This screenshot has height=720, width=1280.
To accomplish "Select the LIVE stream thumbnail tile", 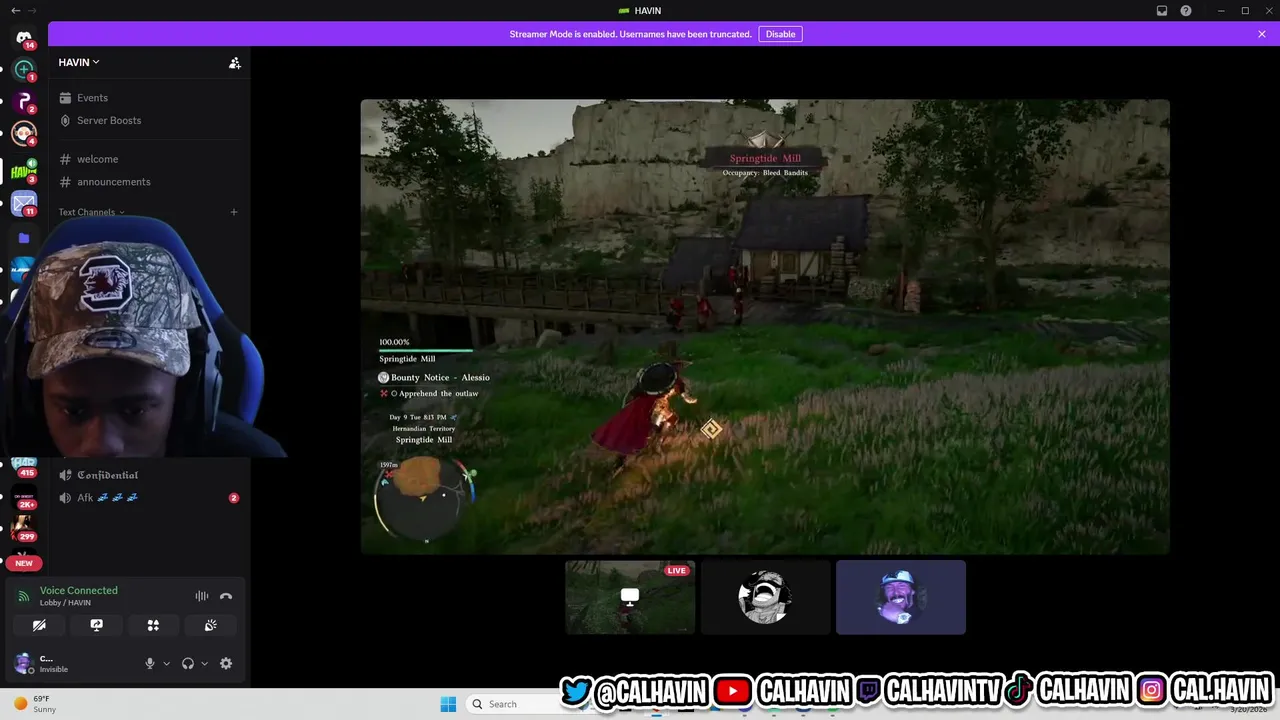I will pyautogui.click(x=630, y=597).
